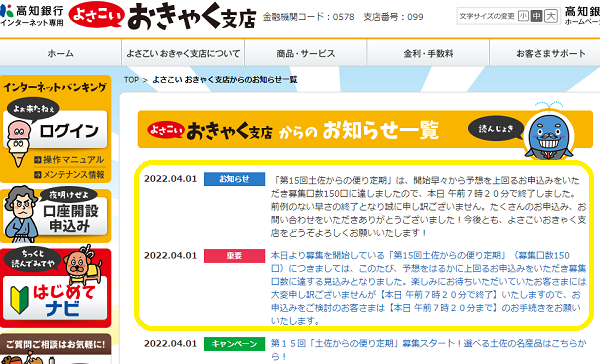This screenshot has height=364, width=600.
Task: Click the ice cream mascot character
Action: 18,143
